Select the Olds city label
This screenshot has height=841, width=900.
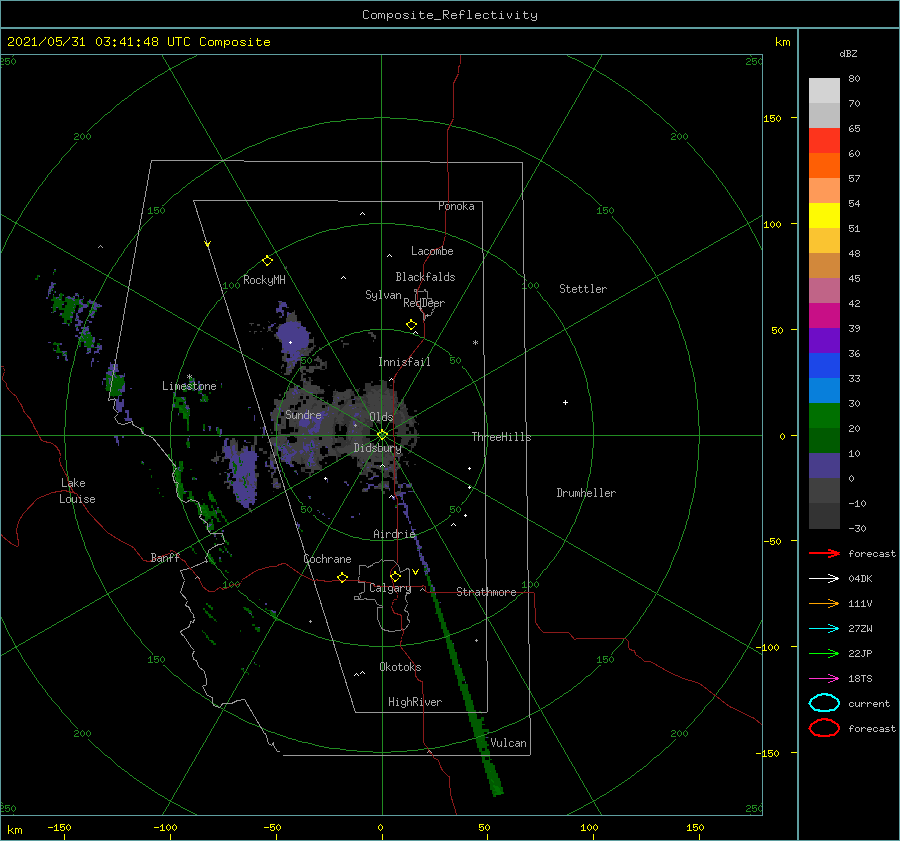click(381, 417)
